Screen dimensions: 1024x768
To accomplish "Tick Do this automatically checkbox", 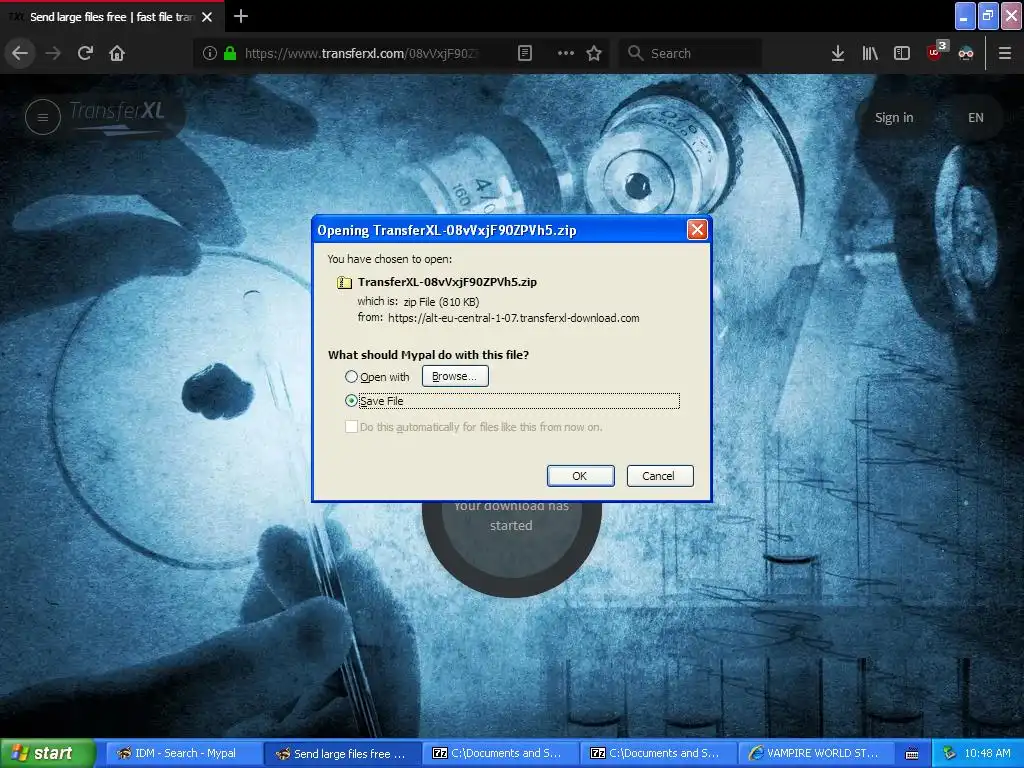I will pyautogui.click(x=351, y=427).
